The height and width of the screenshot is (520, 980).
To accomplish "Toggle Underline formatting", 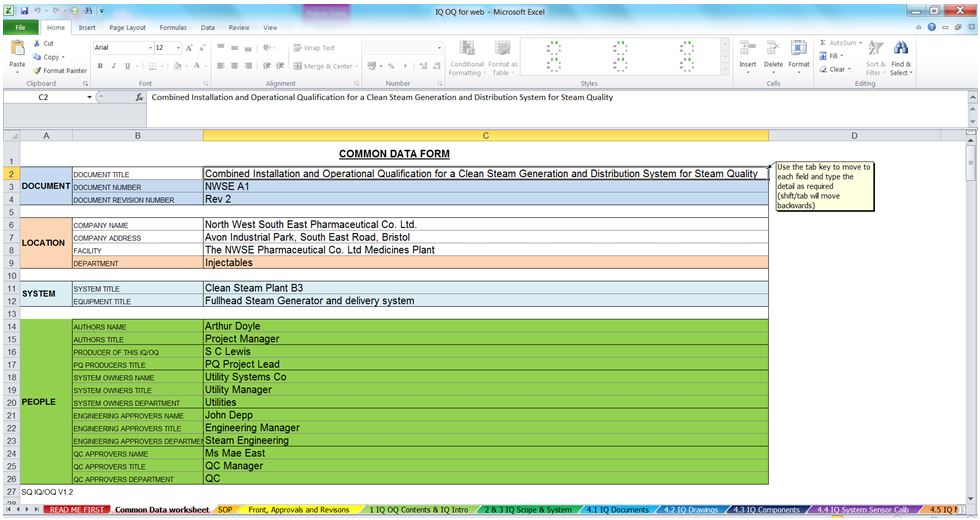I will tap(128, 66).
